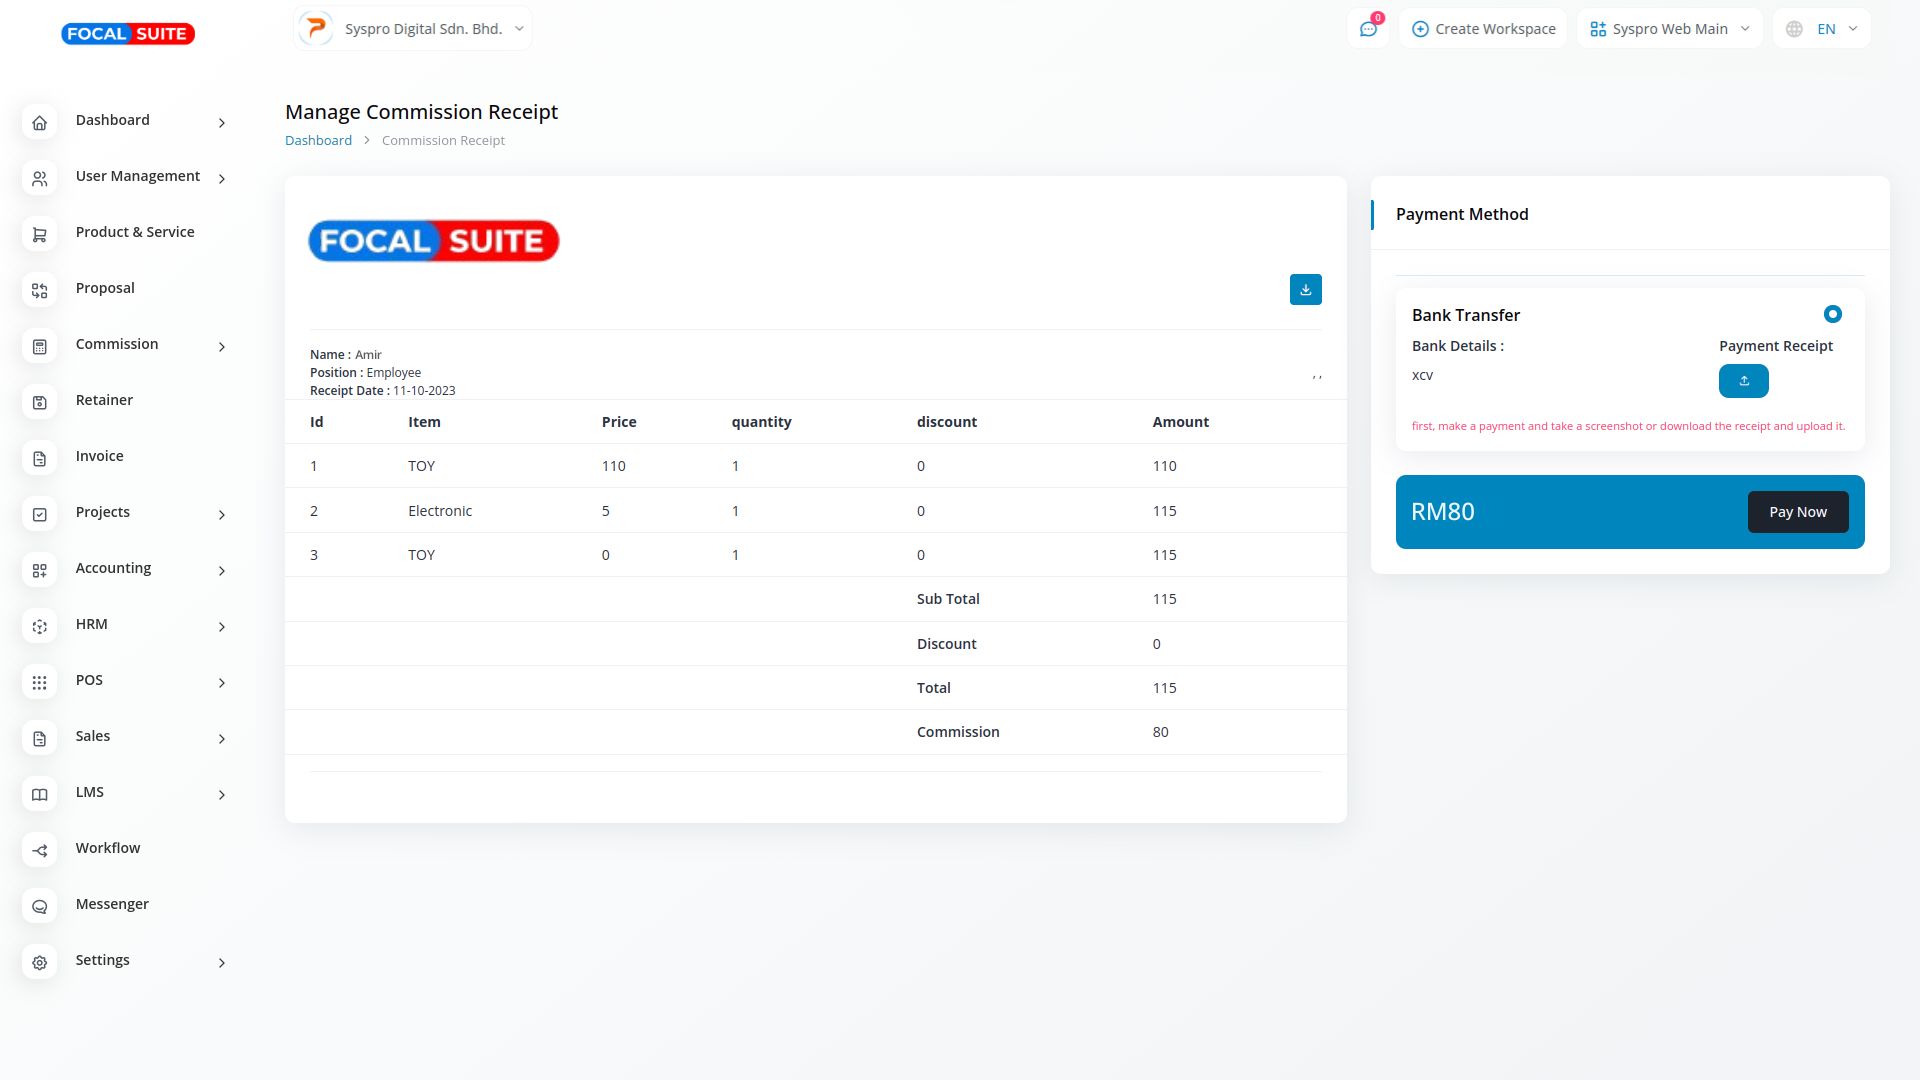This screenshot has height=1080, width=1920.
Task: Click the download receipt icon button
Action: [x=1305, y=290]
